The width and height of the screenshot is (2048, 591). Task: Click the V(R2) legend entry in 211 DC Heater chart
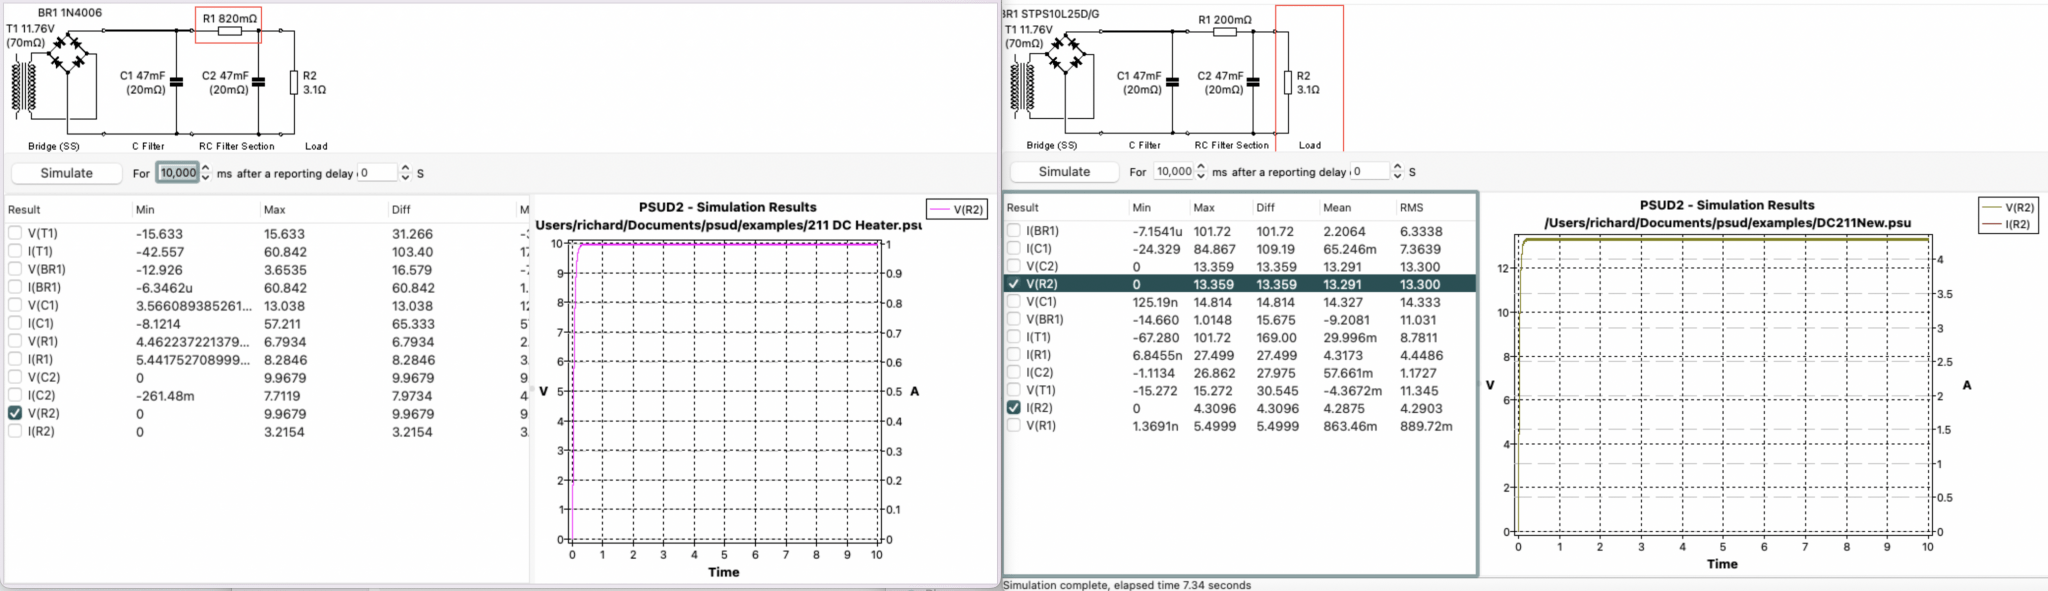pyautogui.click(x=959, y=210)
